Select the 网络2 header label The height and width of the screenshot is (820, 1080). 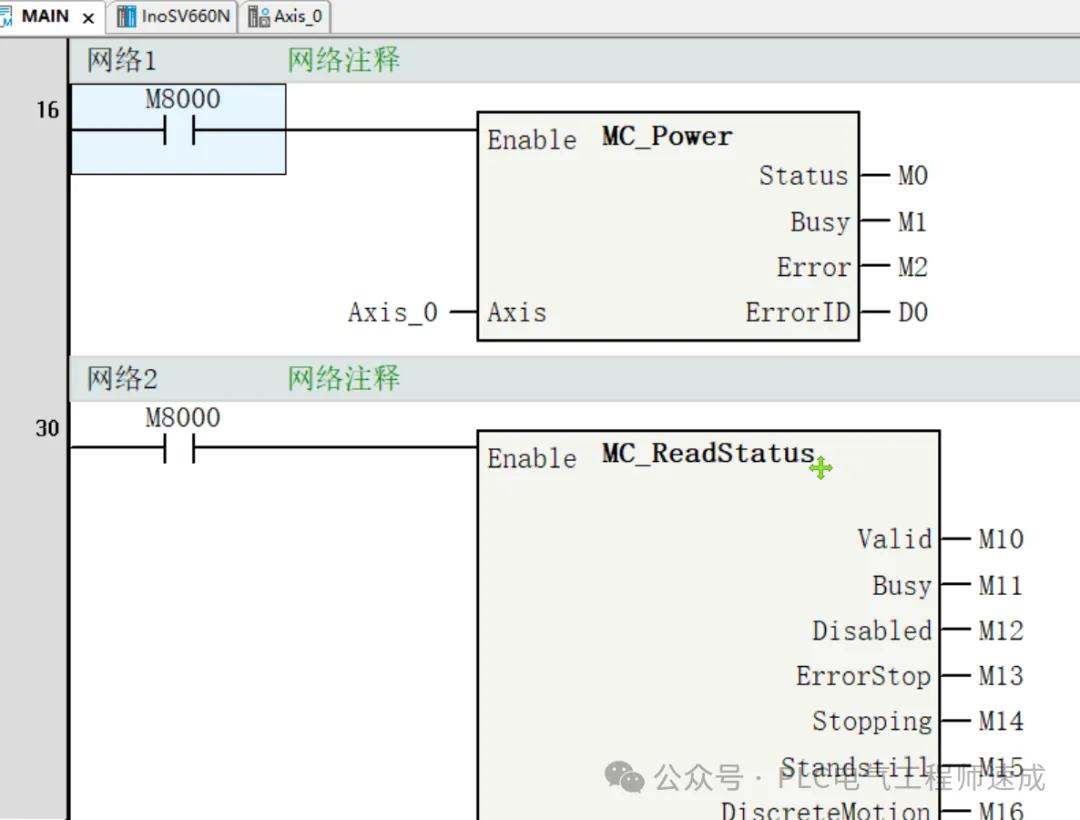121,379
